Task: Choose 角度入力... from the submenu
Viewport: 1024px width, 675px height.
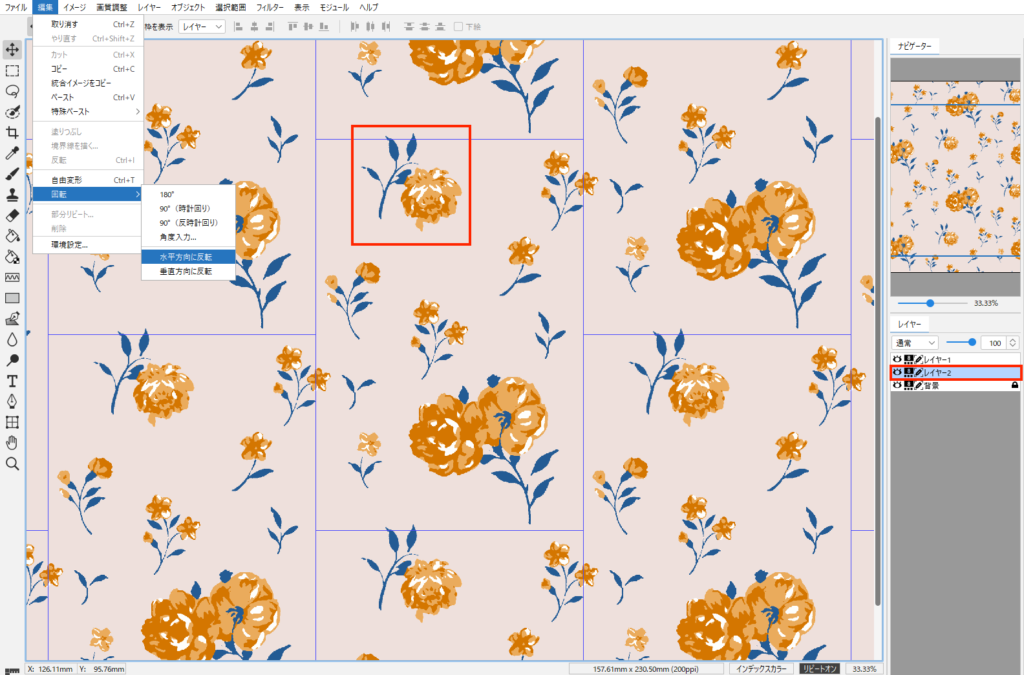Action: coord(189,238)
